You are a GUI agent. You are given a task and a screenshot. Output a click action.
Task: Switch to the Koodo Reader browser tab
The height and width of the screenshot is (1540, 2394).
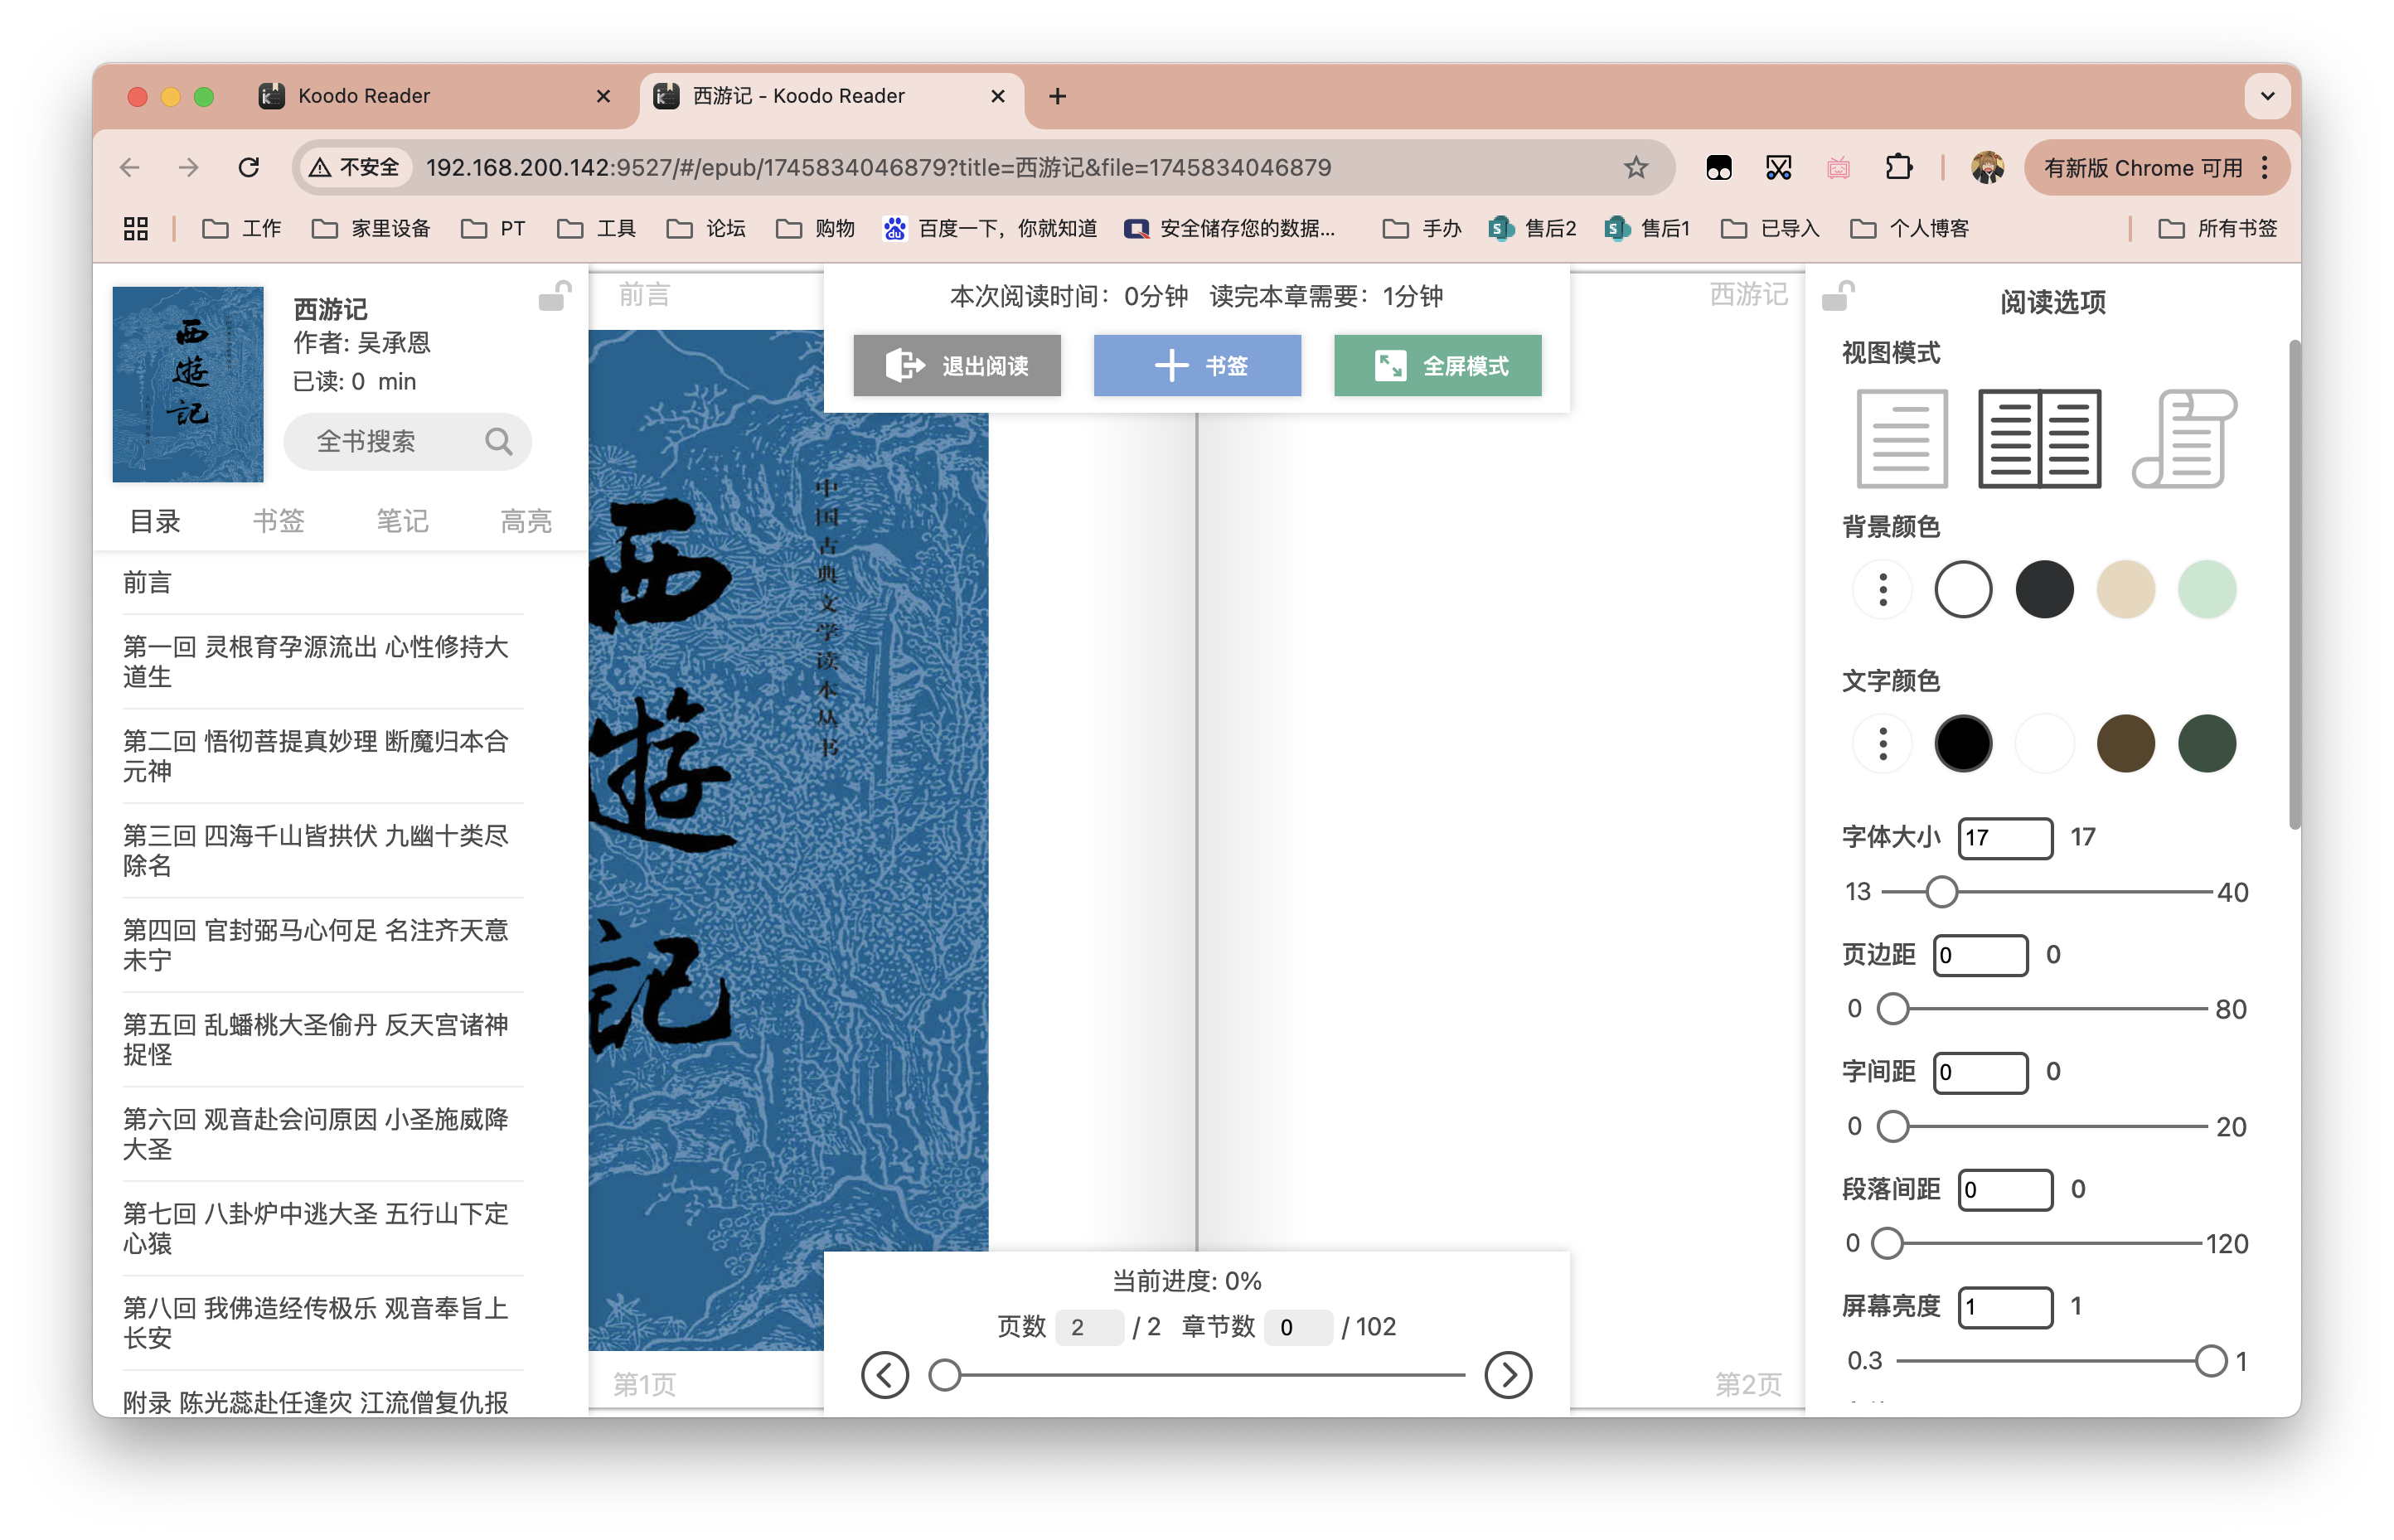click(x=435, y=96)
